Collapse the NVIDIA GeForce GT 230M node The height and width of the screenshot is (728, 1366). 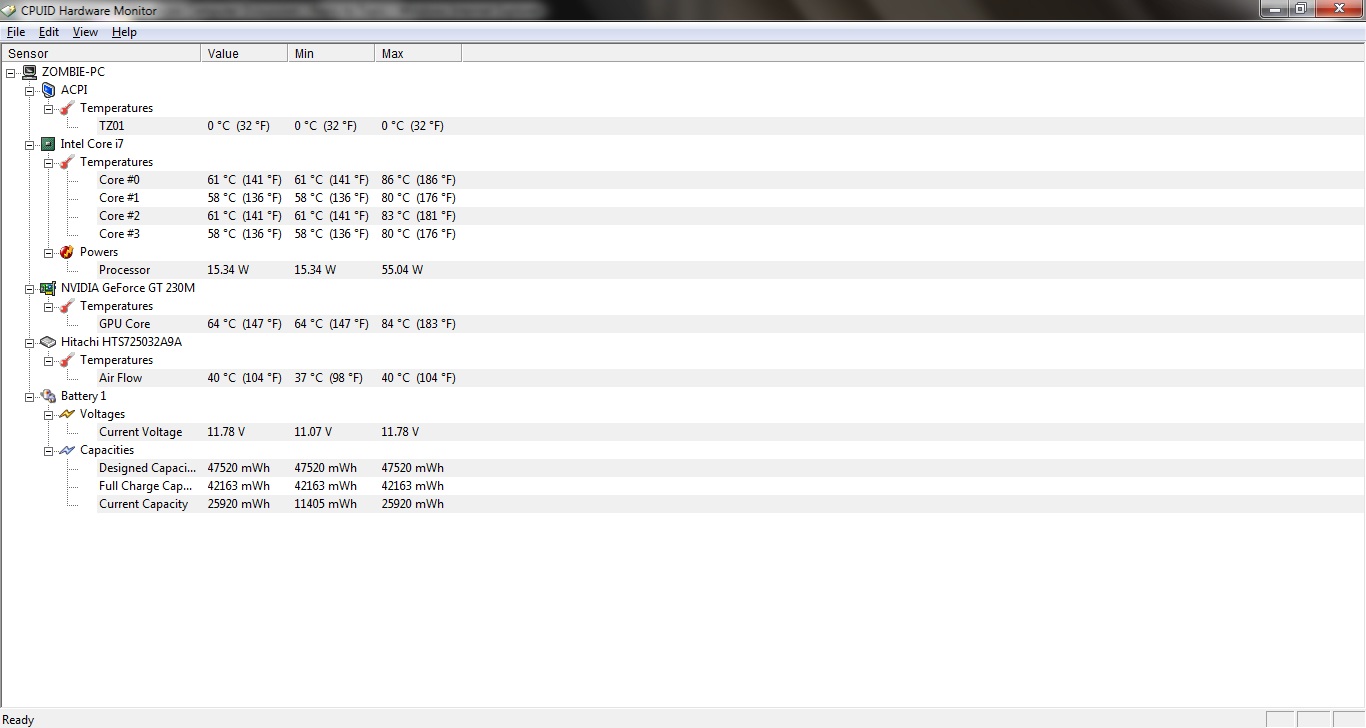(30, 288)
